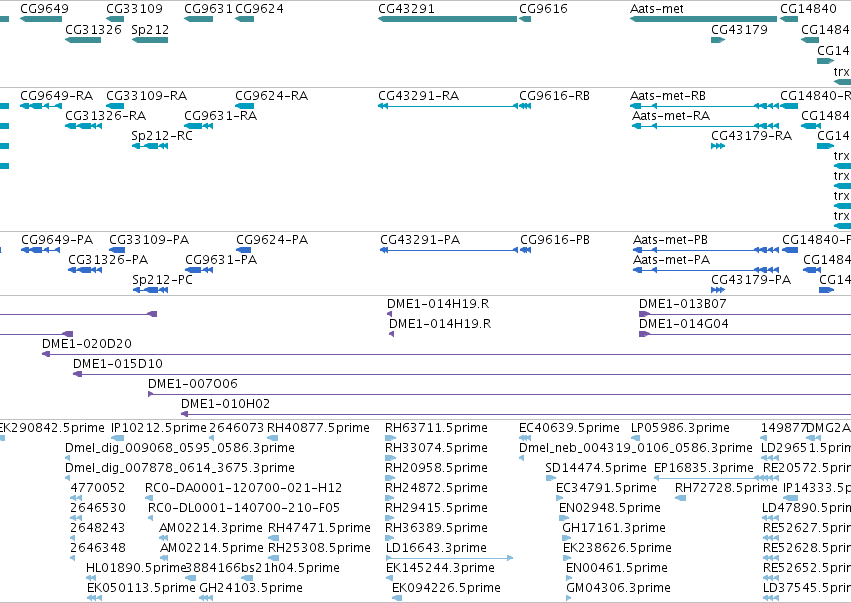The image size is (851, 603).
Task: Click the Aats-met-RA transcript label
Action: coord(671,116)
